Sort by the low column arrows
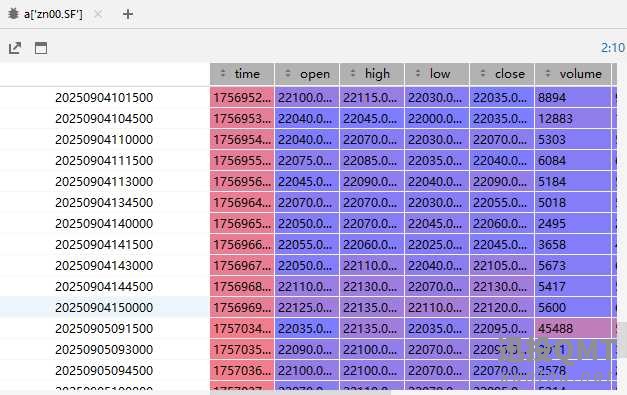Viewport: 627px width, 395px height. [x=418, y=74]
